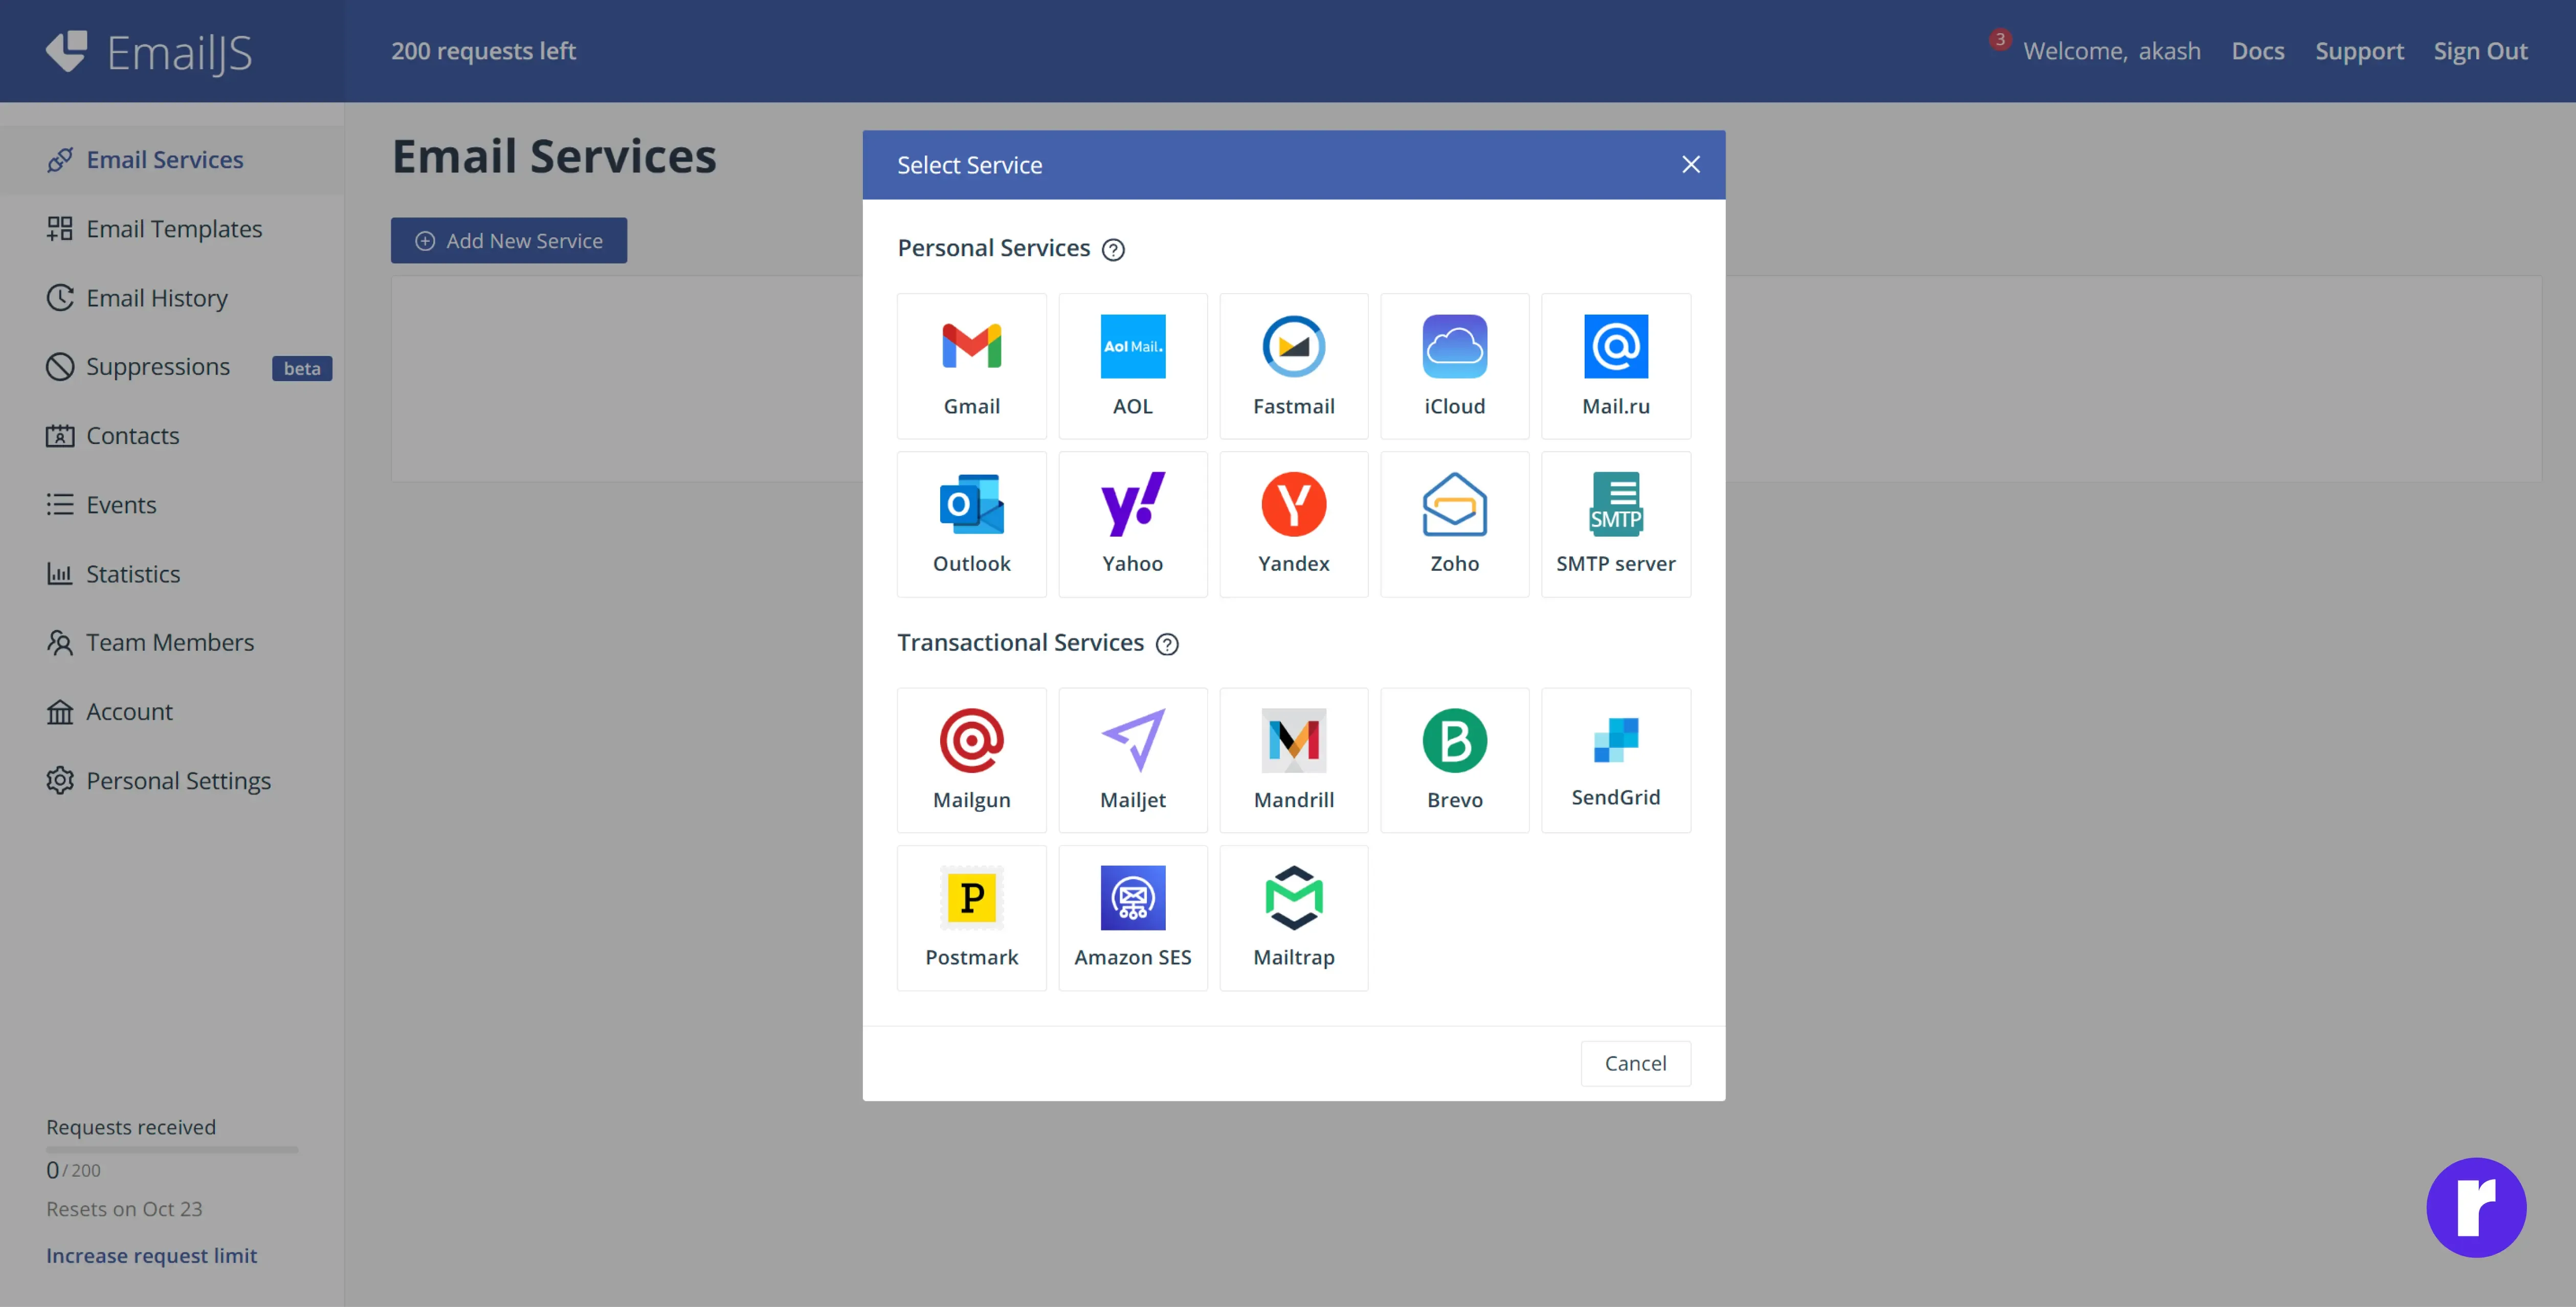The image size is (2576, 1307).
Task: Choose the Mailtrap service
Action: point(1293,918)
